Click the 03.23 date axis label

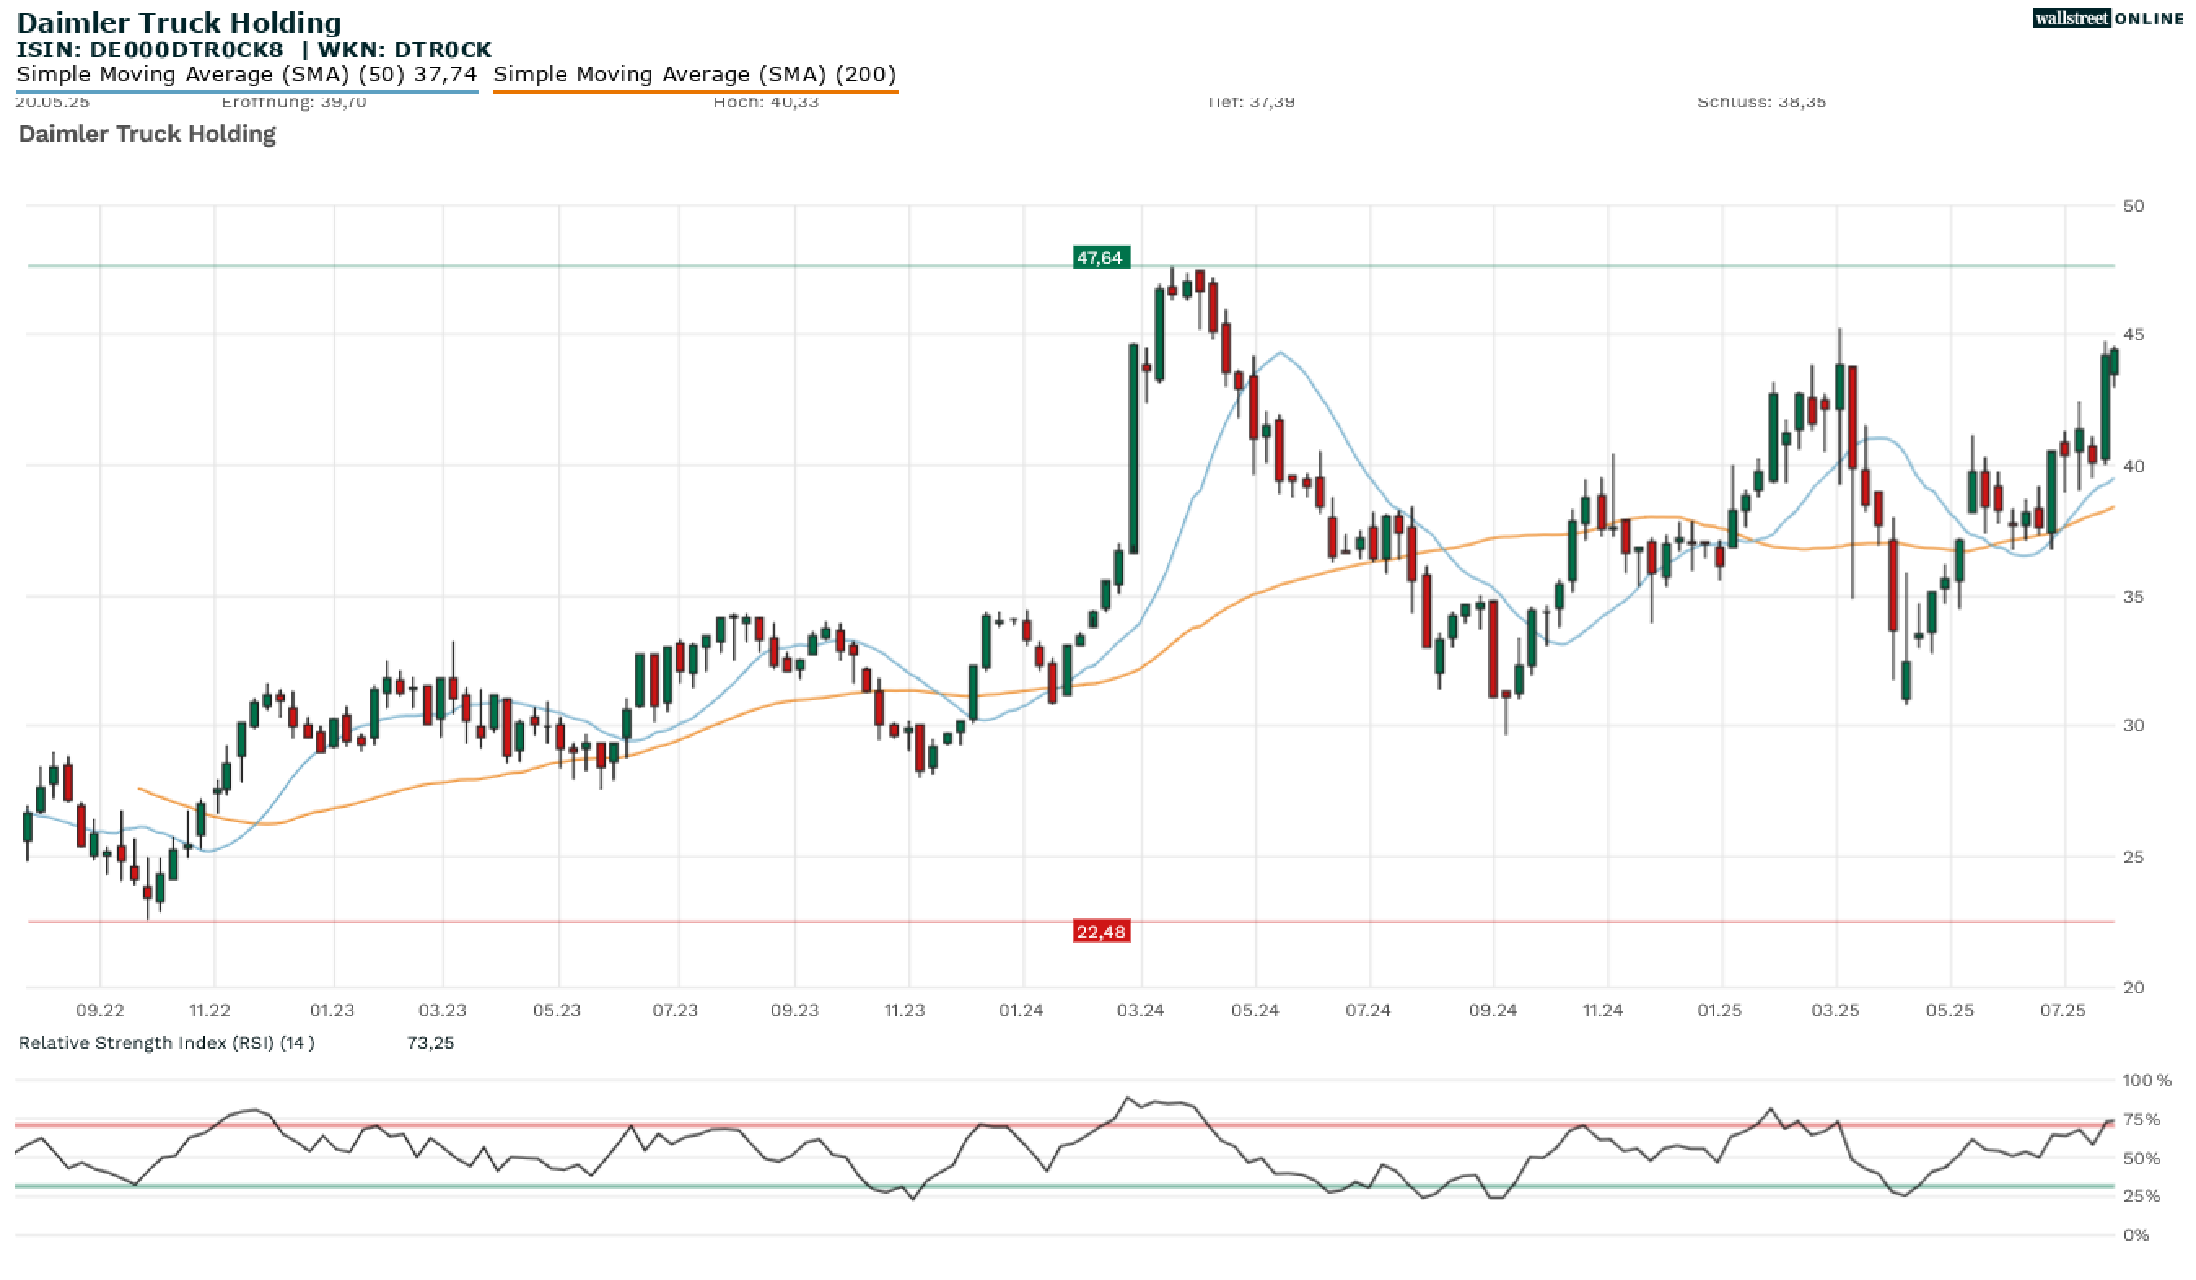pos(443,1010)
